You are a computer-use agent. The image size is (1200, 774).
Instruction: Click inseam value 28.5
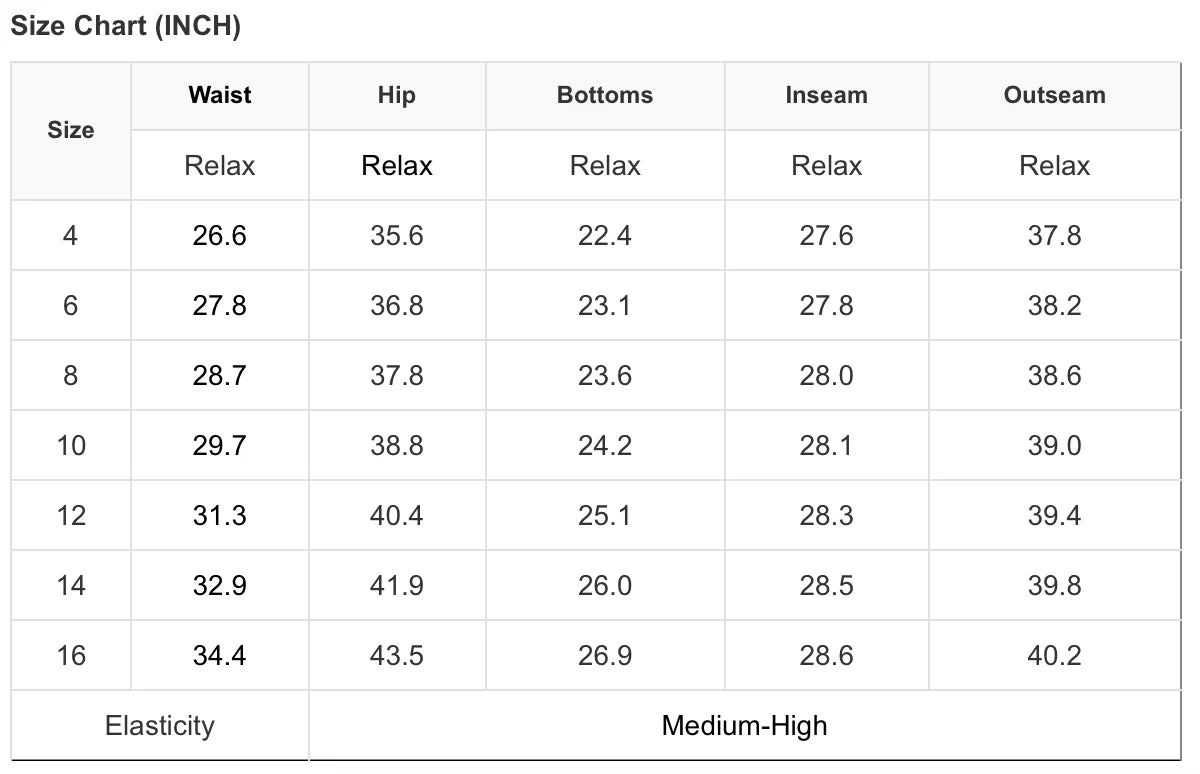click(x=827, y=586)
